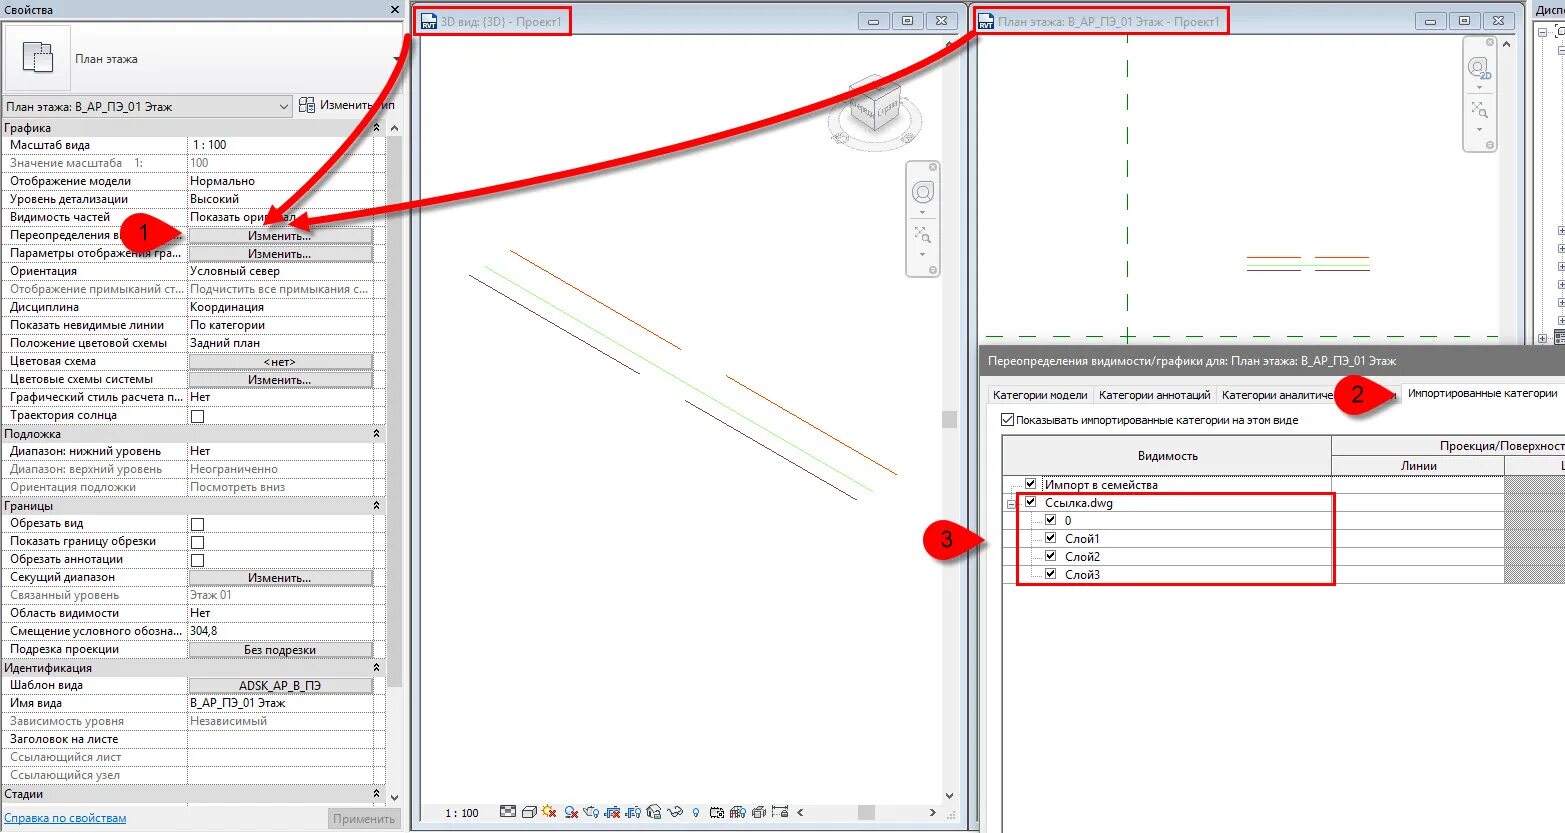The image size is (1565, 833).
Task: Click the Show Crop Region icon
Action: pyautogui.click(x=633, y=812)
